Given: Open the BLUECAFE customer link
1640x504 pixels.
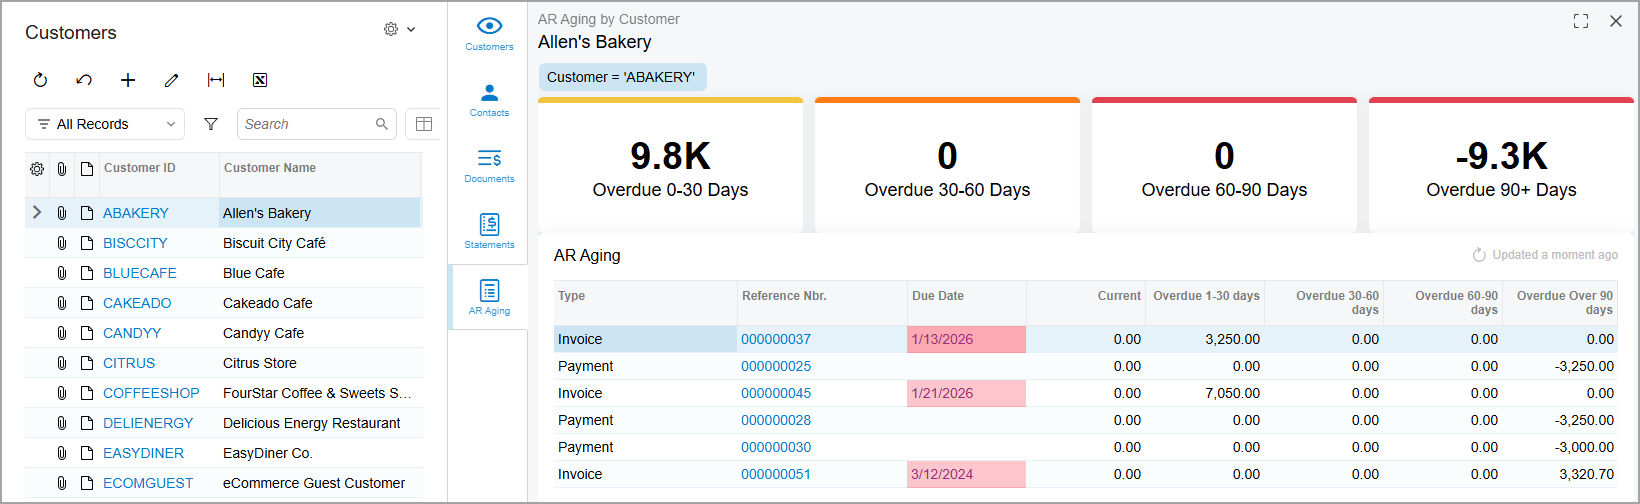Looking at the screenshot, I should click(140, 273).
